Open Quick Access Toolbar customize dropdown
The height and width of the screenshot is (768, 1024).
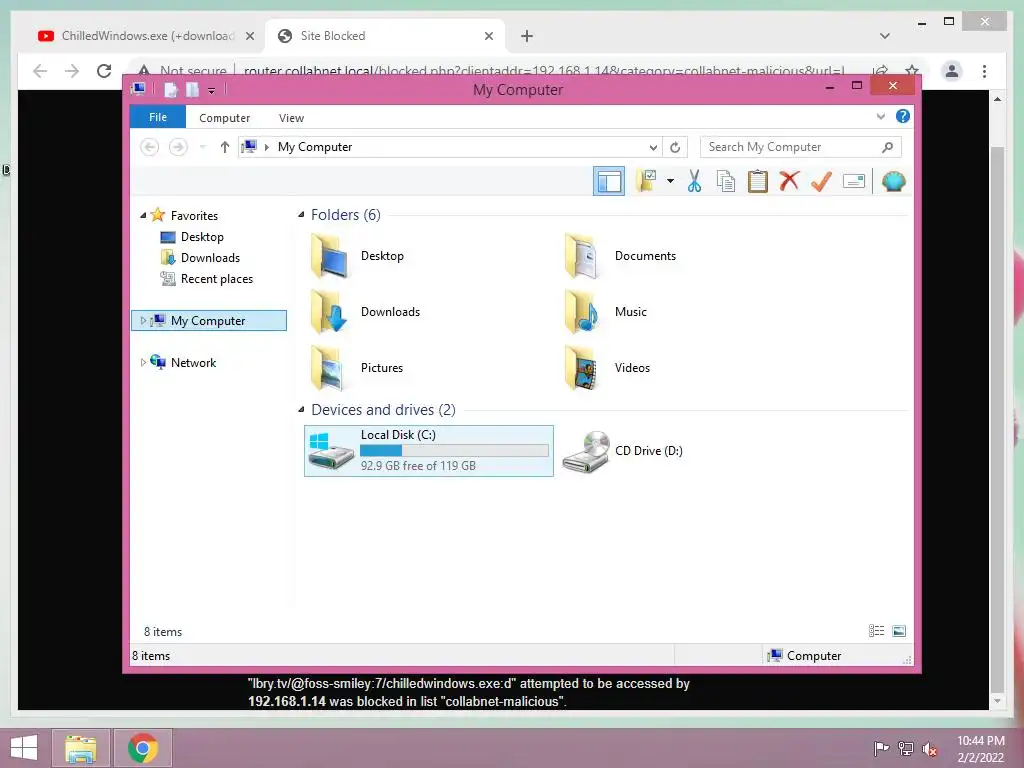point(212,91)
